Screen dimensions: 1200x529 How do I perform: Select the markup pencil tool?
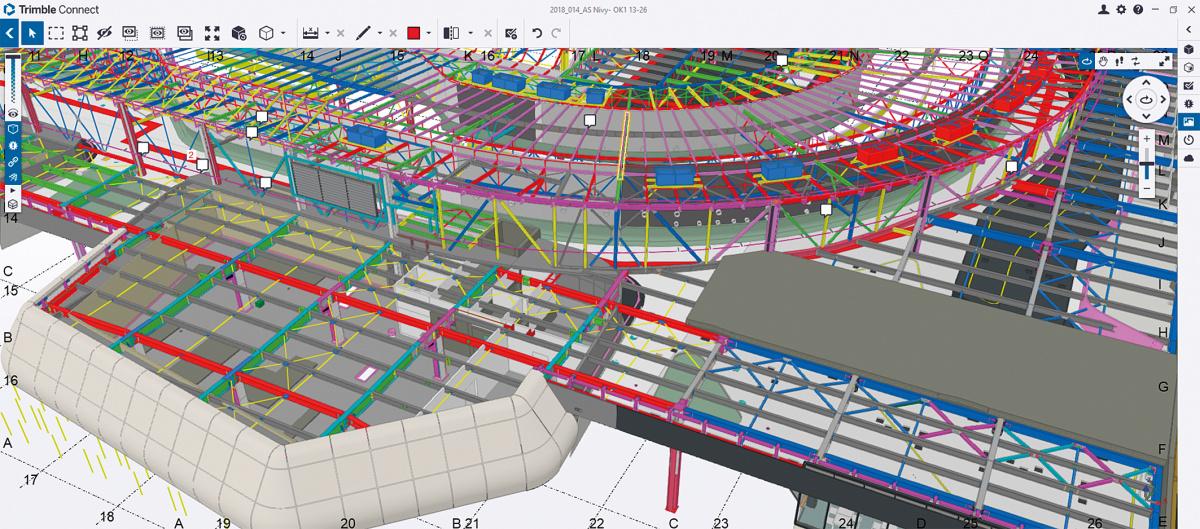coord(362,33)
